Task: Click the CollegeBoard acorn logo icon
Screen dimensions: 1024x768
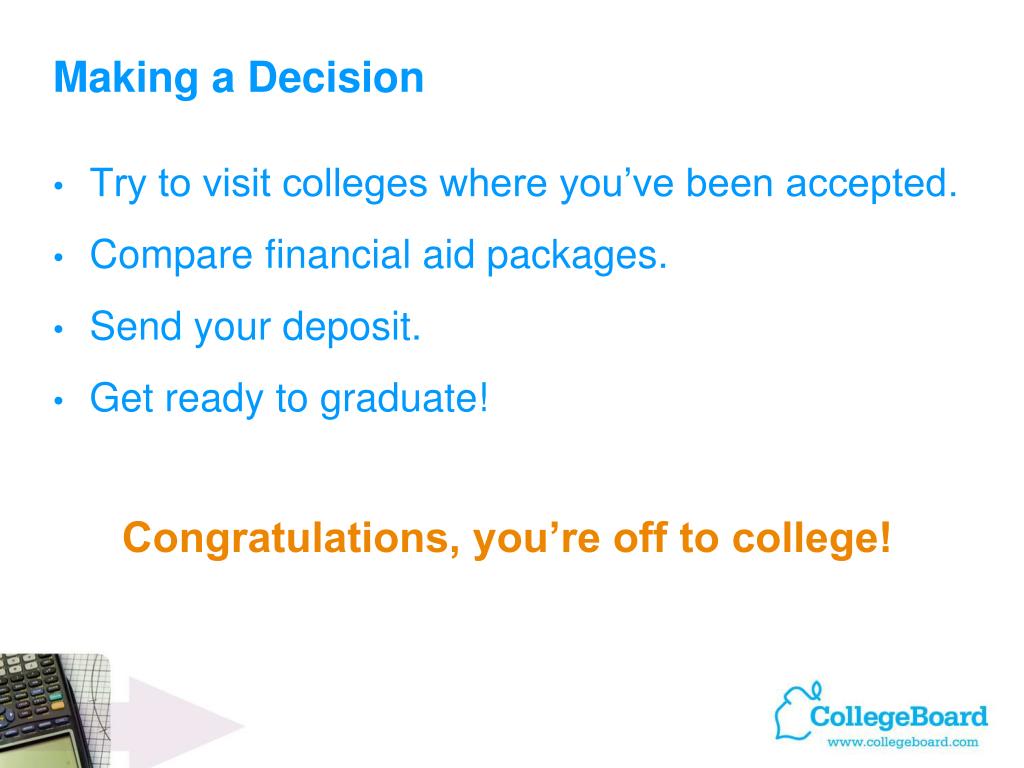Action: pos(795,711)
